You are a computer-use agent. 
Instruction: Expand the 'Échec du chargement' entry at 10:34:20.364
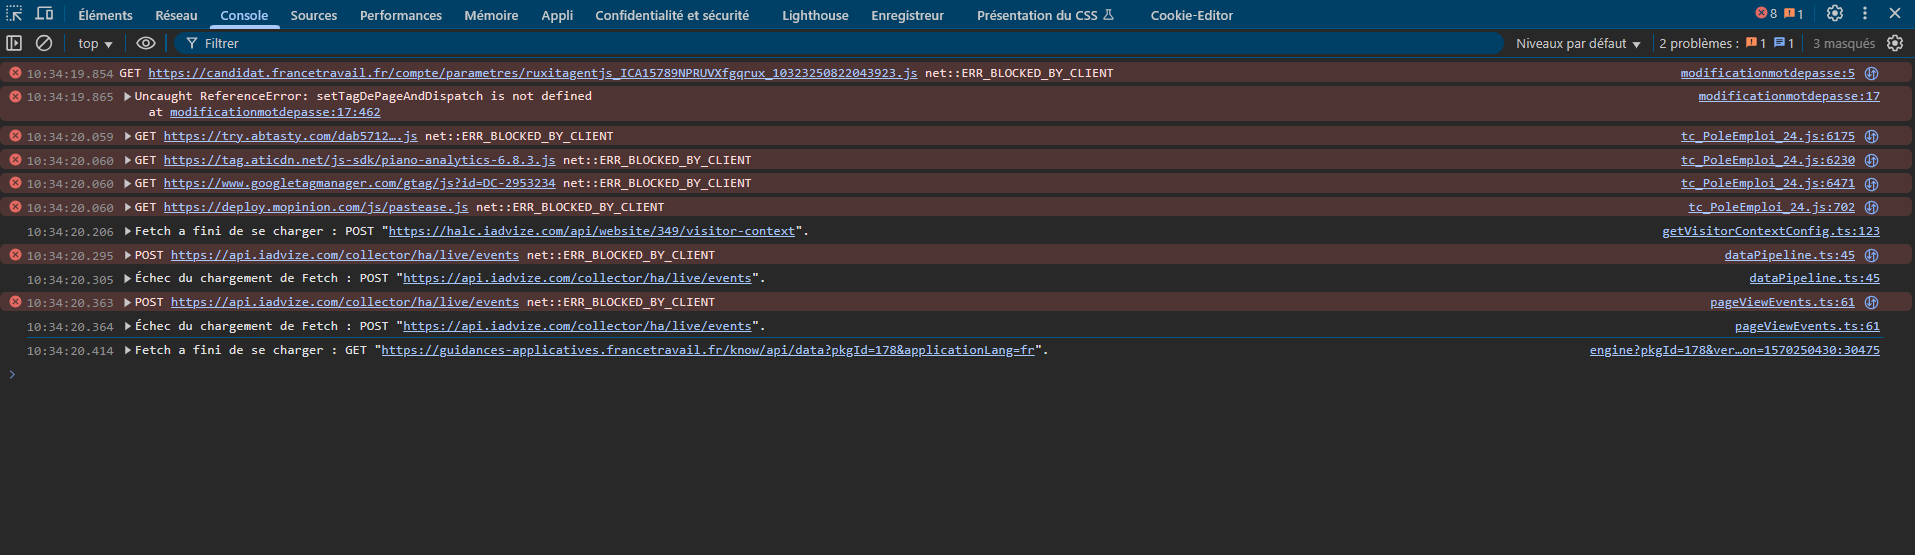tap(128, 326)
